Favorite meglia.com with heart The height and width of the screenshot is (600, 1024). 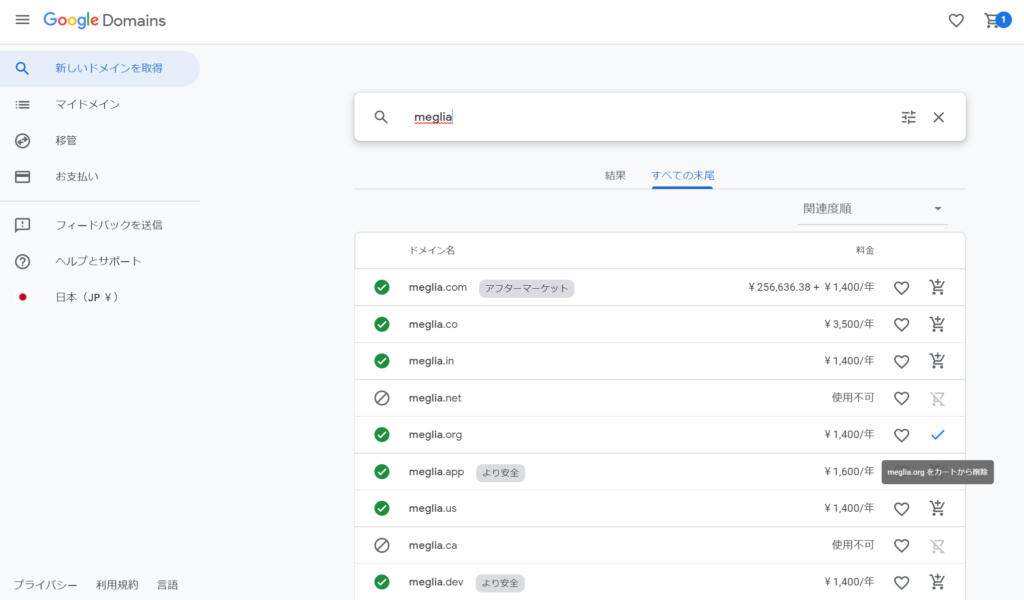point(901,288)
